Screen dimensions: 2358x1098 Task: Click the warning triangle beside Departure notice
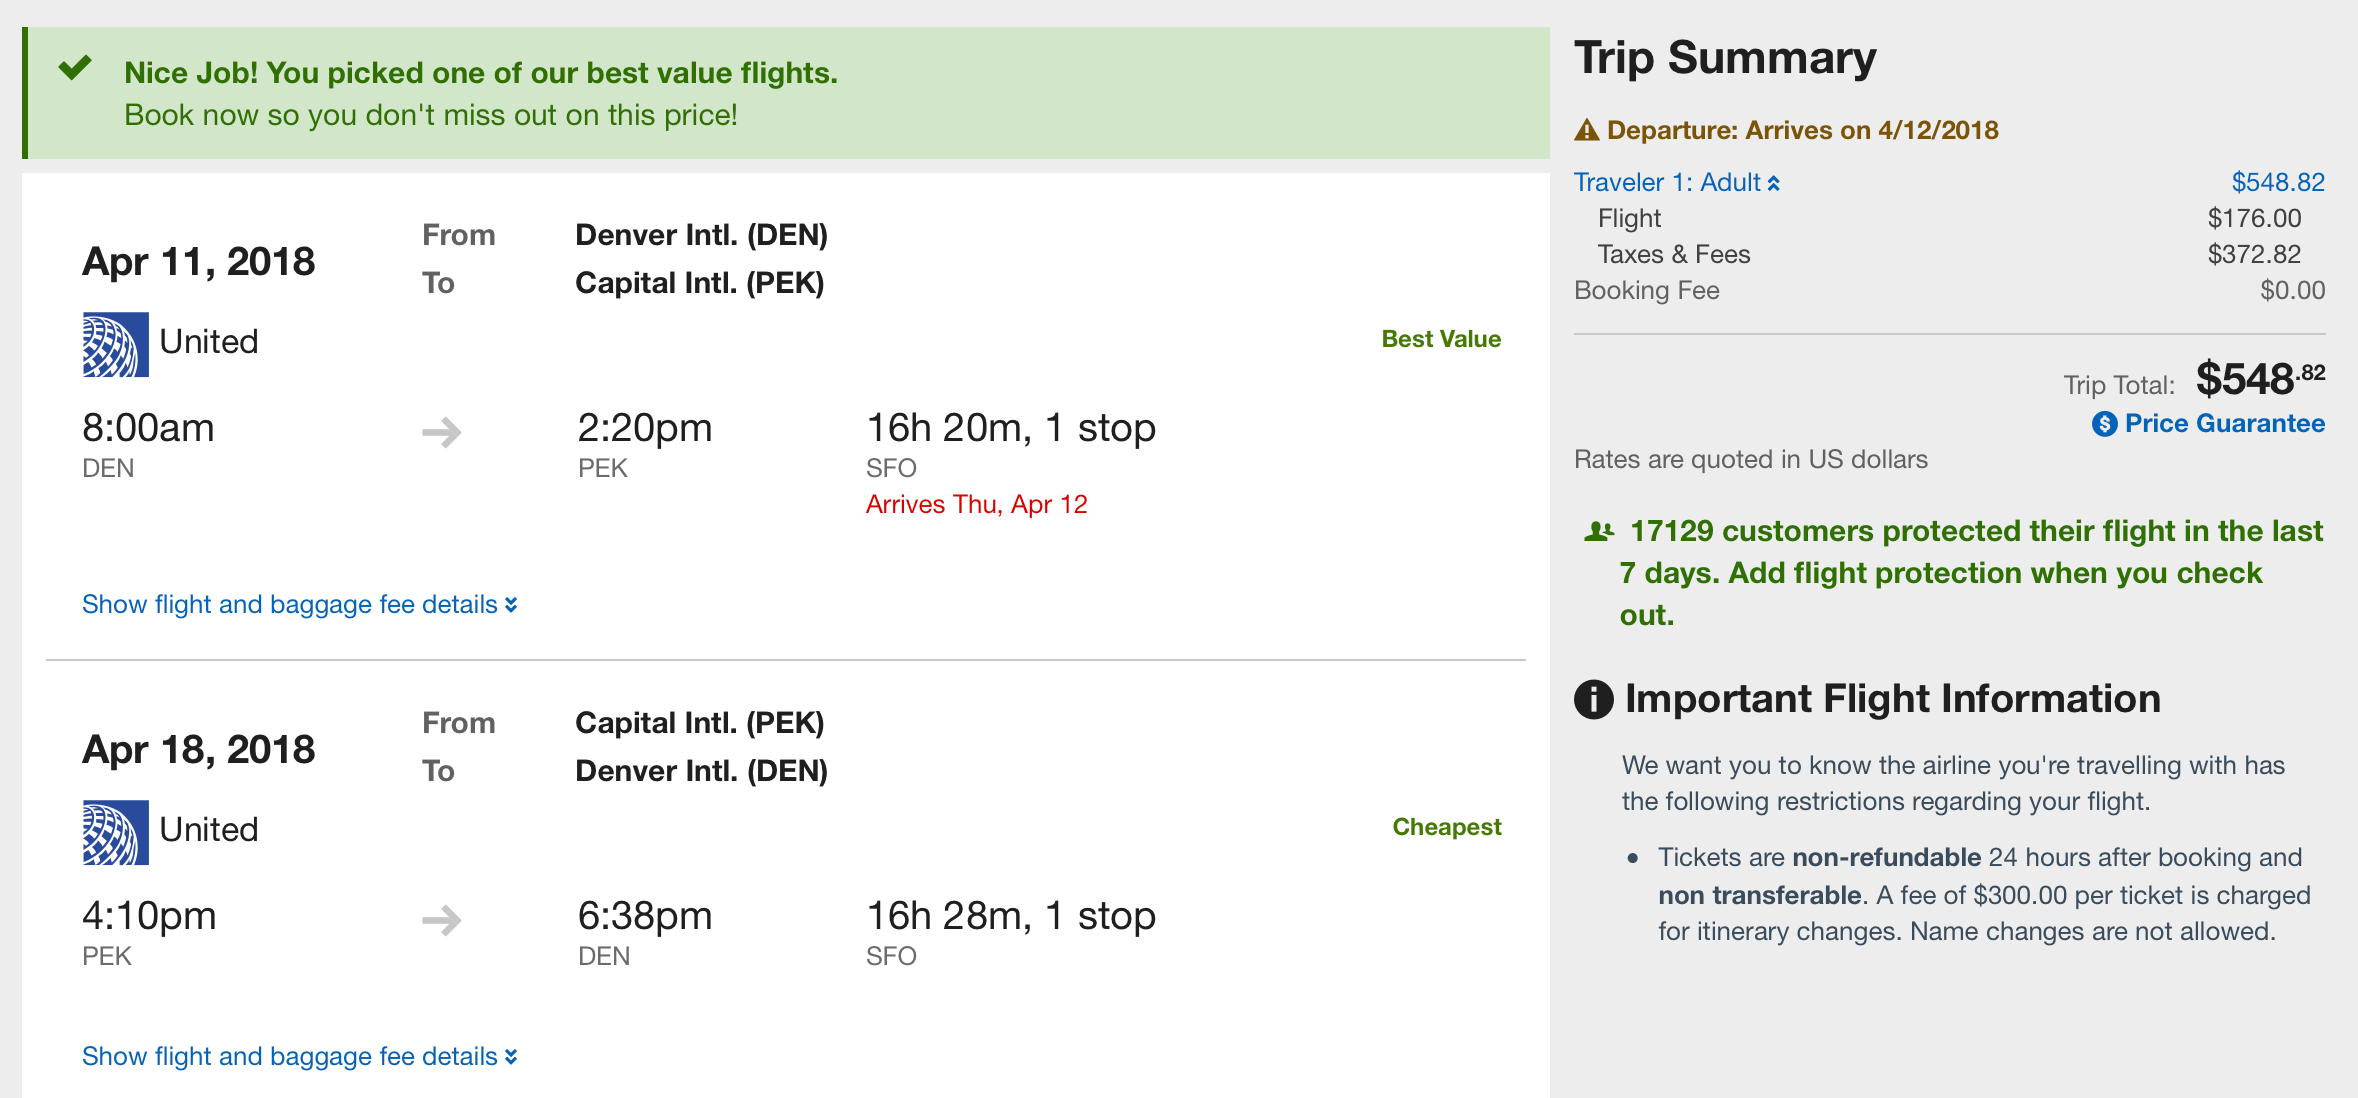(1587, 131)
